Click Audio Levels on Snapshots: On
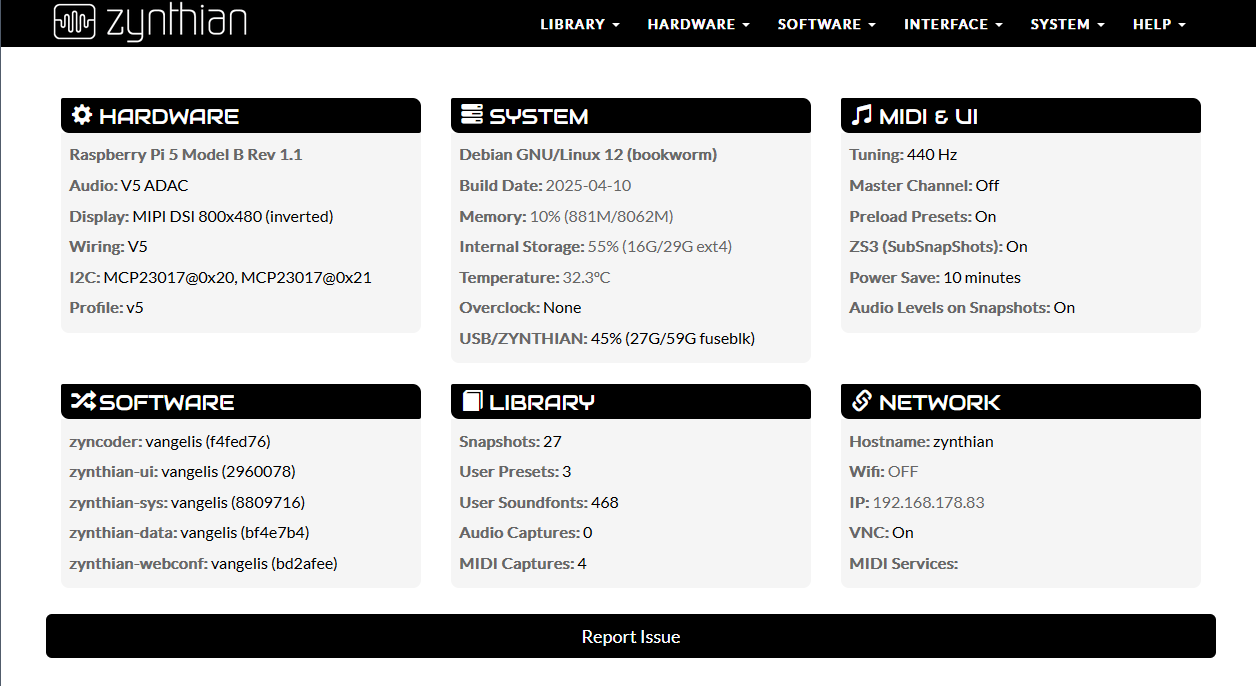1256x686 pixels. coord(962,307)
